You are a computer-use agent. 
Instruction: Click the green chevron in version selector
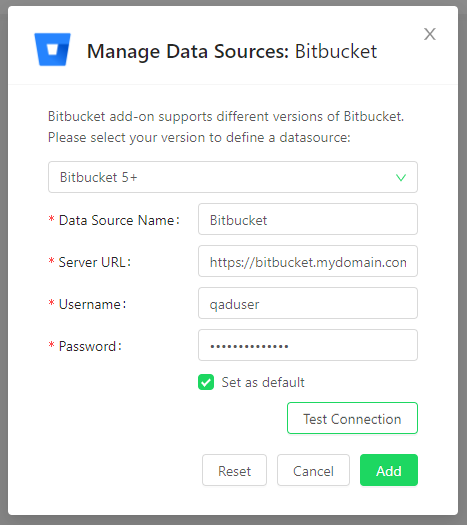(x=401, y=177)
